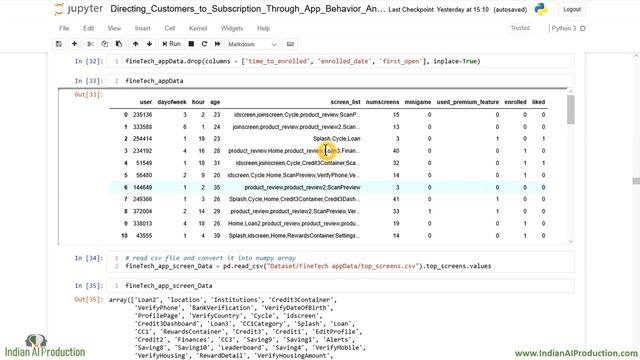
Task: Copy selected cells icon
Action: click(104, 44)
